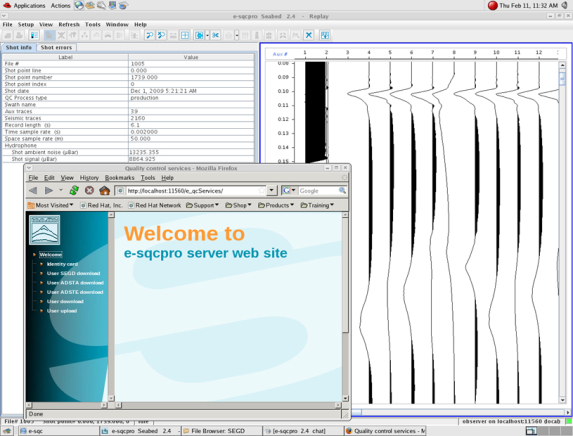Click the bookmark star in Firefox URL bar
573x436 pixels.
coord(261,190)
